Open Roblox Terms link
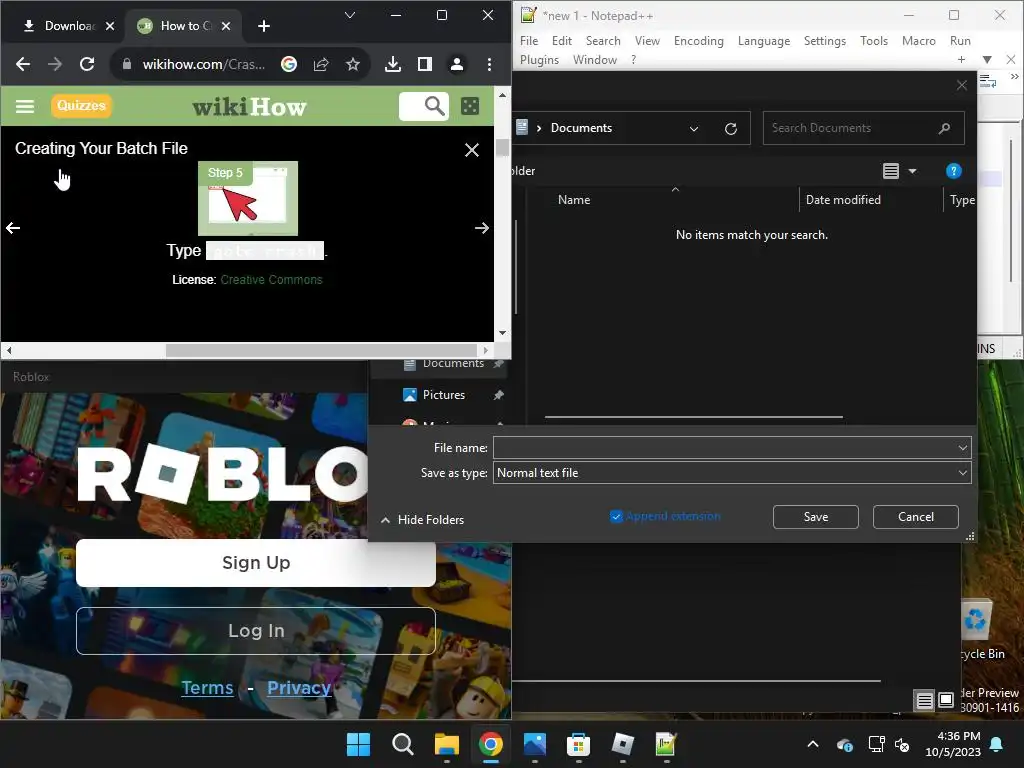 pyautogui.click(x=207, y=688)
